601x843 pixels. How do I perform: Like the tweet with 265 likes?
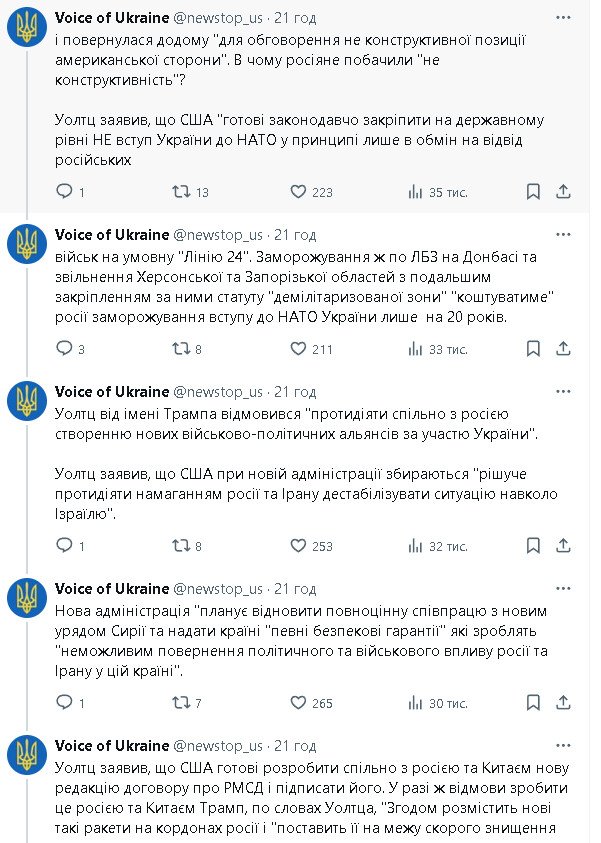pos(298,702)
